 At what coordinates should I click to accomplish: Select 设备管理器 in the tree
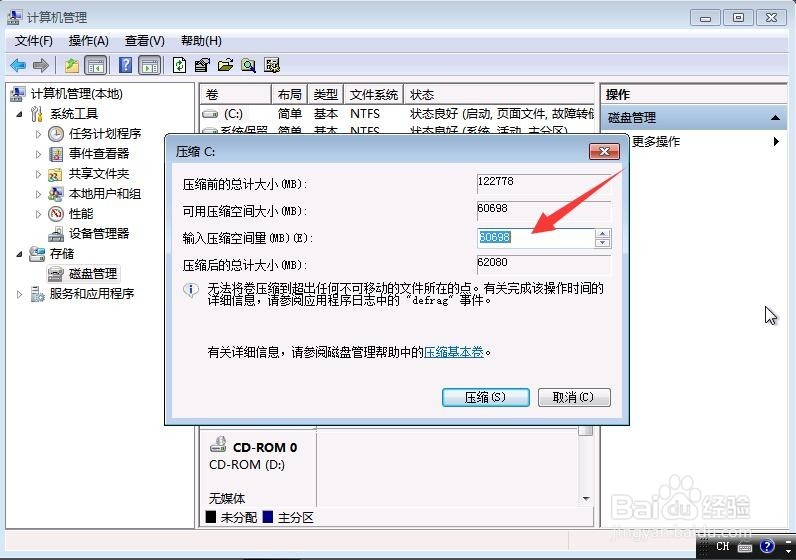click(x=99, y=234)
